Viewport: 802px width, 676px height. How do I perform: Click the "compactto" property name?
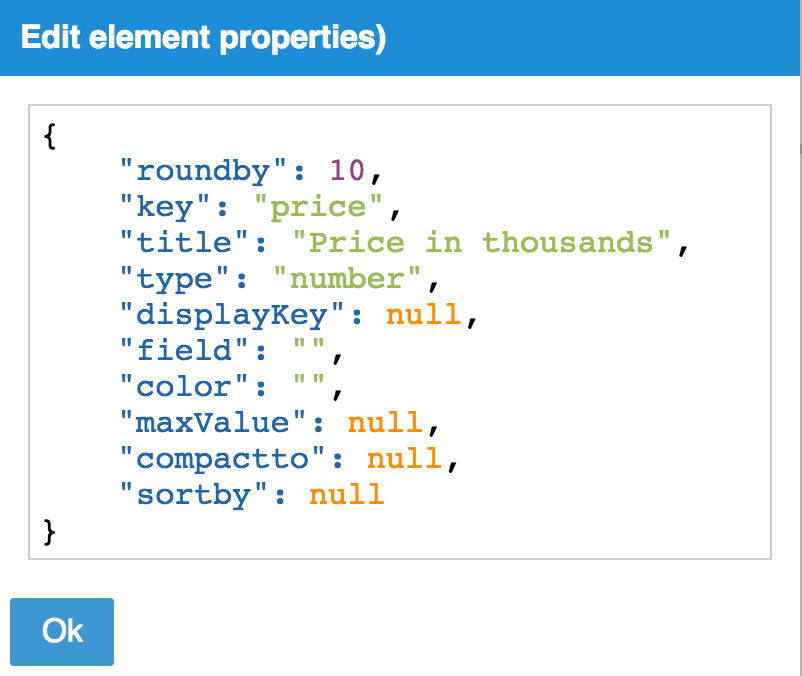coord(233,459)
